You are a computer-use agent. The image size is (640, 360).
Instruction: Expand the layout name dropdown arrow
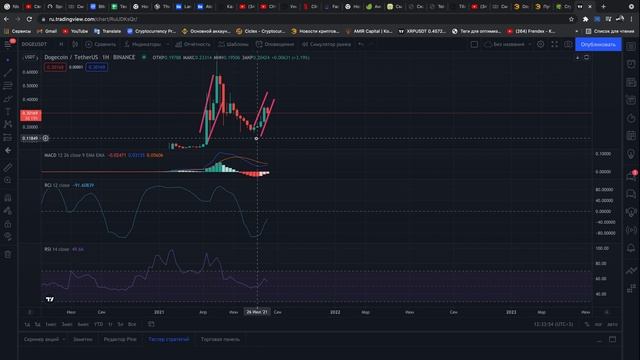[529, 44]
